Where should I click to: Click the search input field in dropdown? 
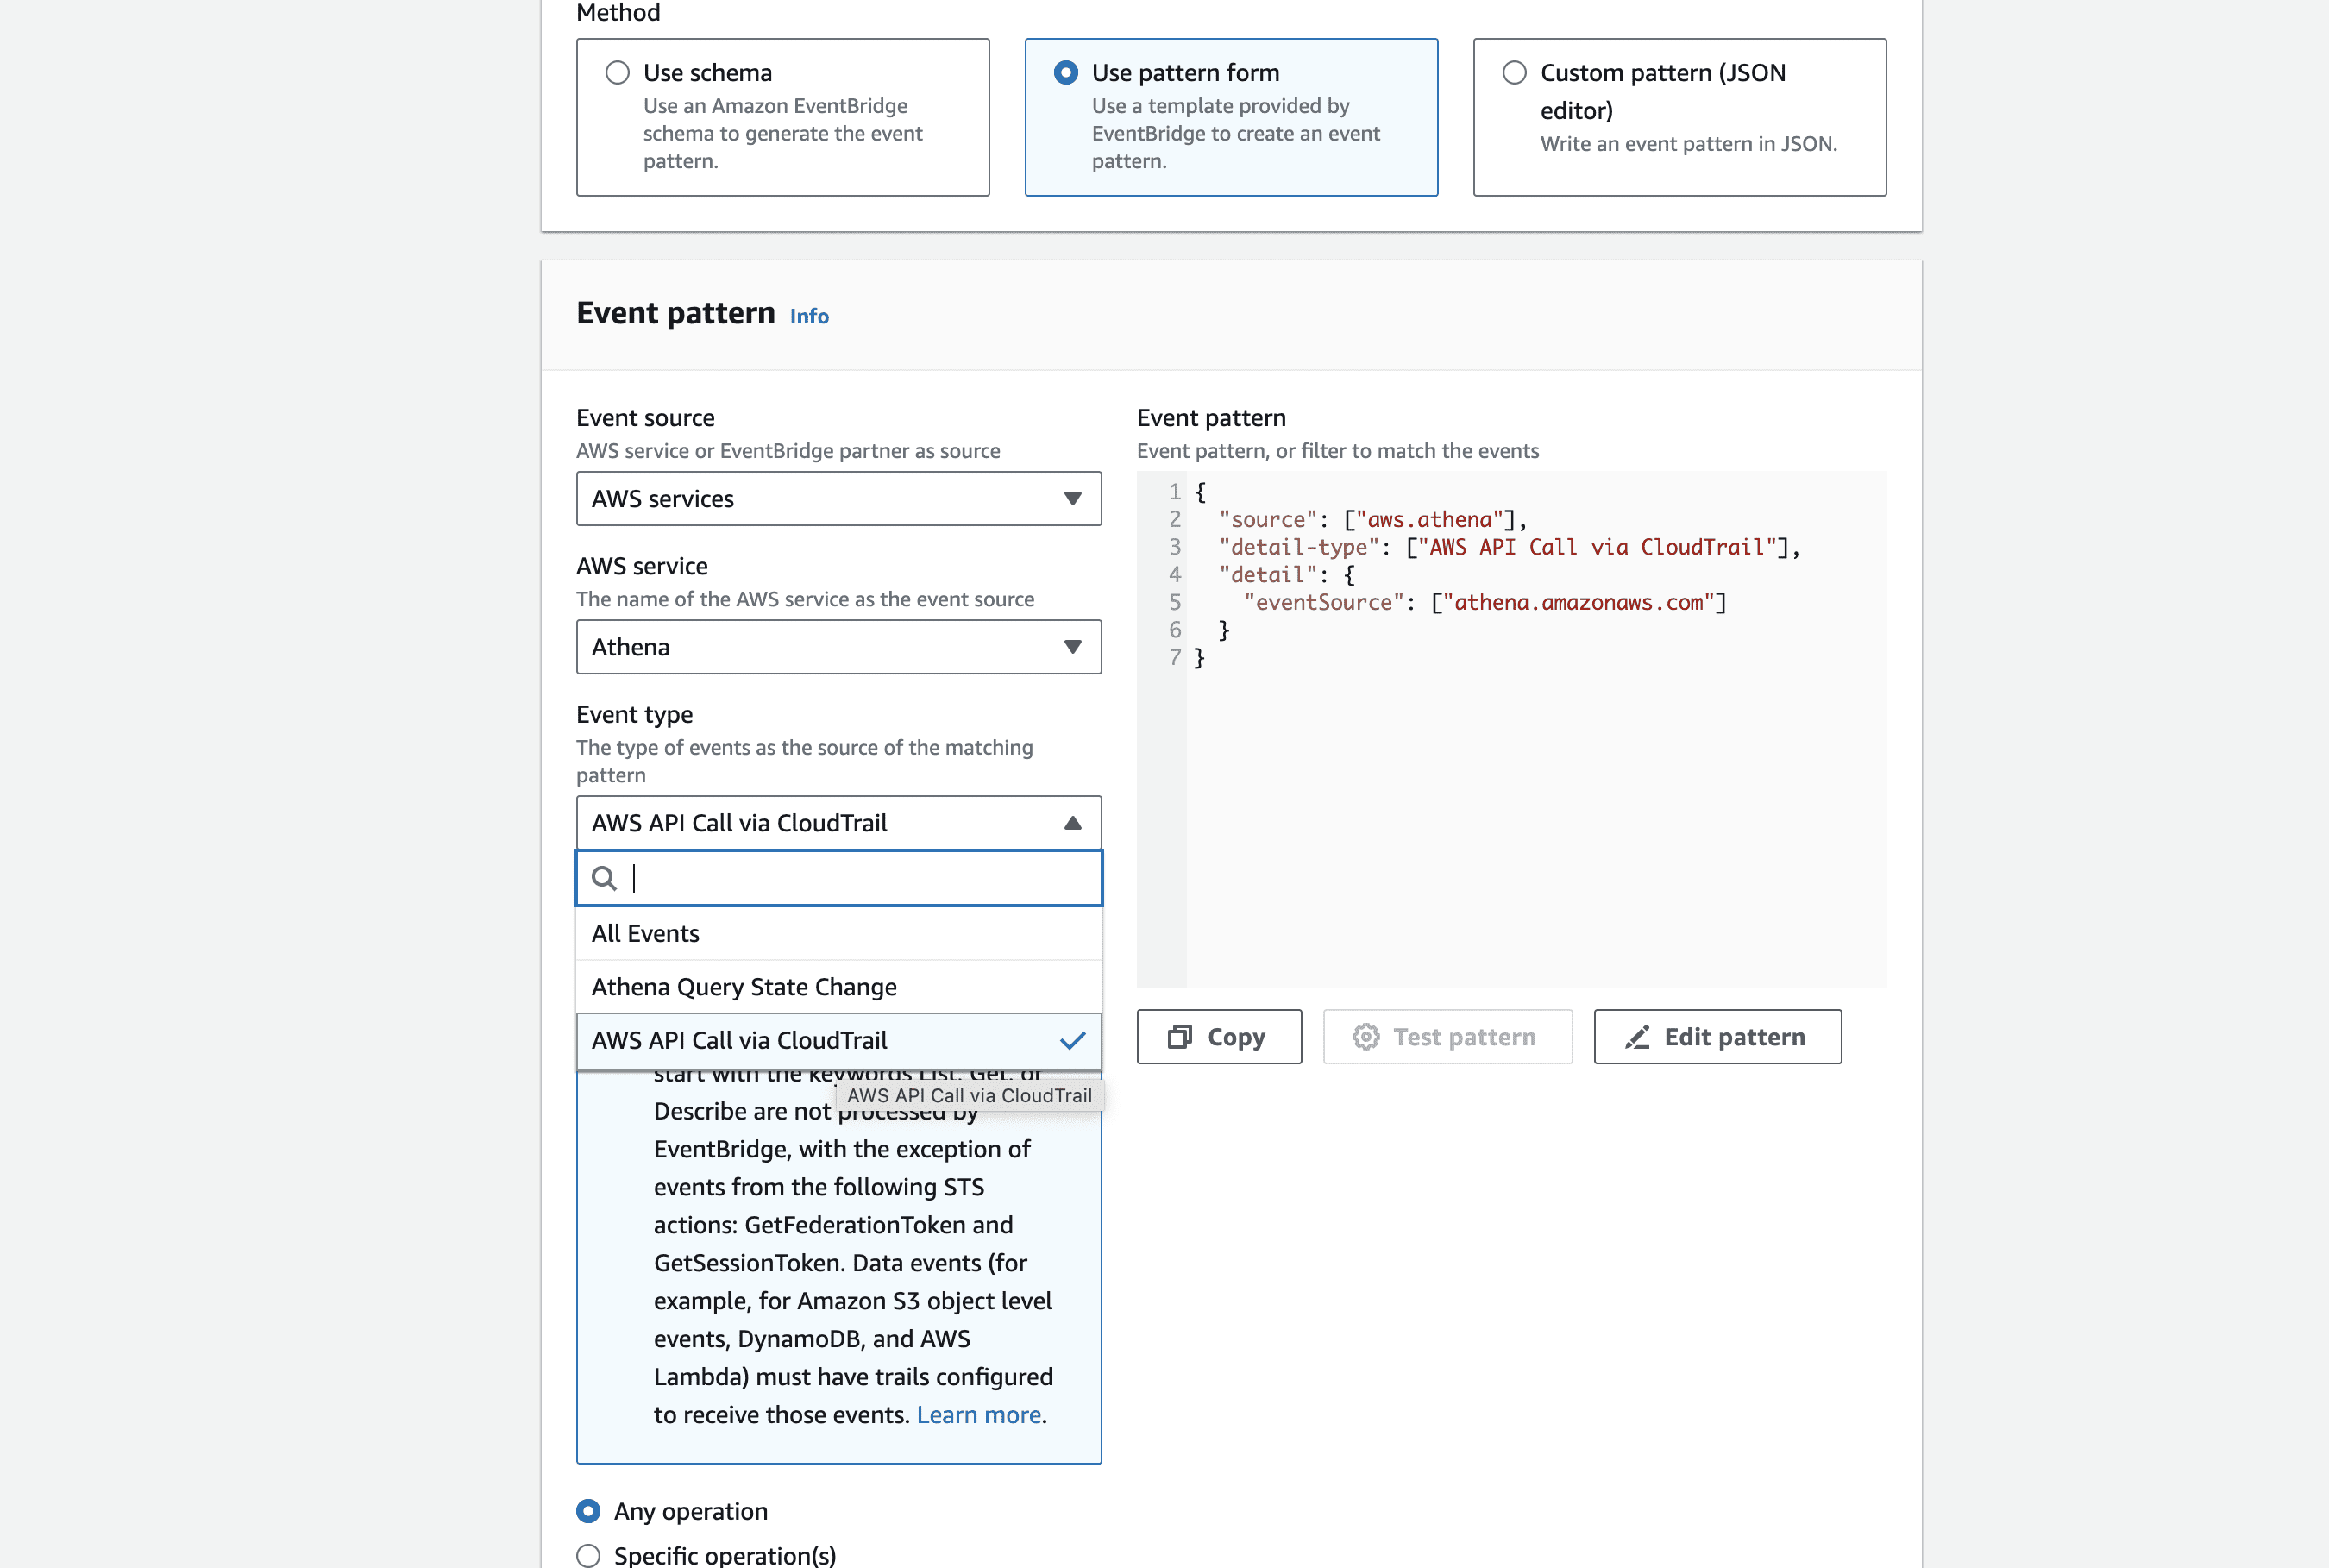(x=838, y=879)
